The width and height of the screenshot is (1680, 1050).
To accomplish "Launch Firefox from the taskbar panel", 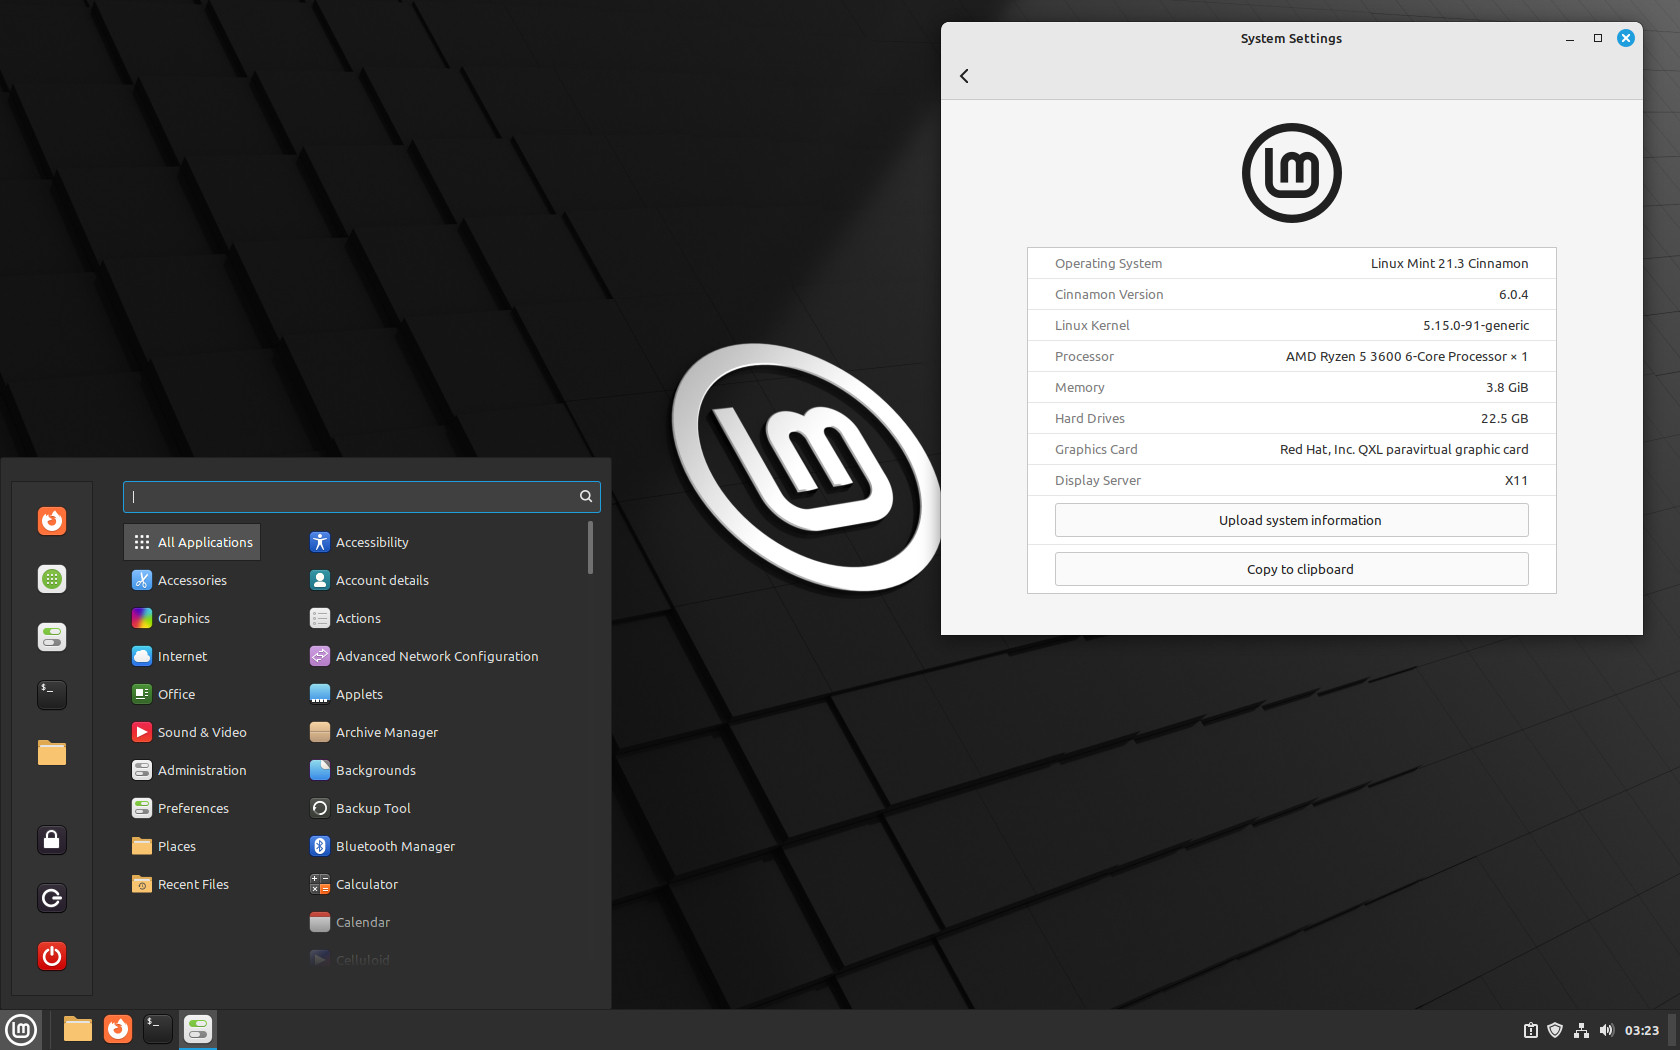I will [x=118, y=1029].
